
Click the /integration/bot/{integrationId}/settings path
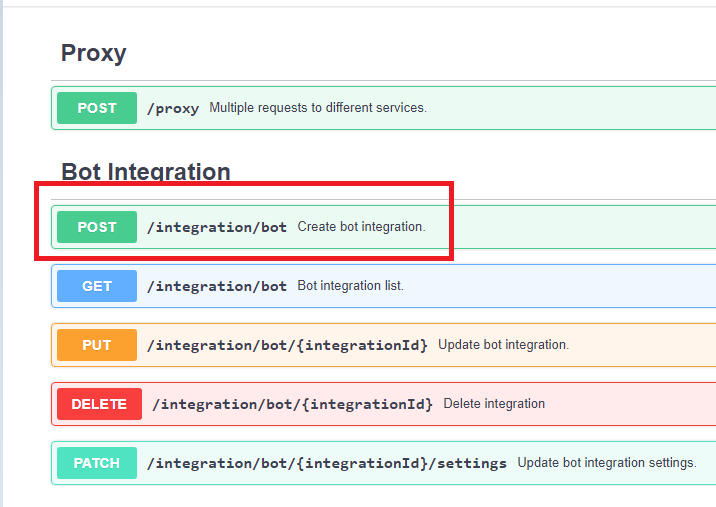point(327,463)
